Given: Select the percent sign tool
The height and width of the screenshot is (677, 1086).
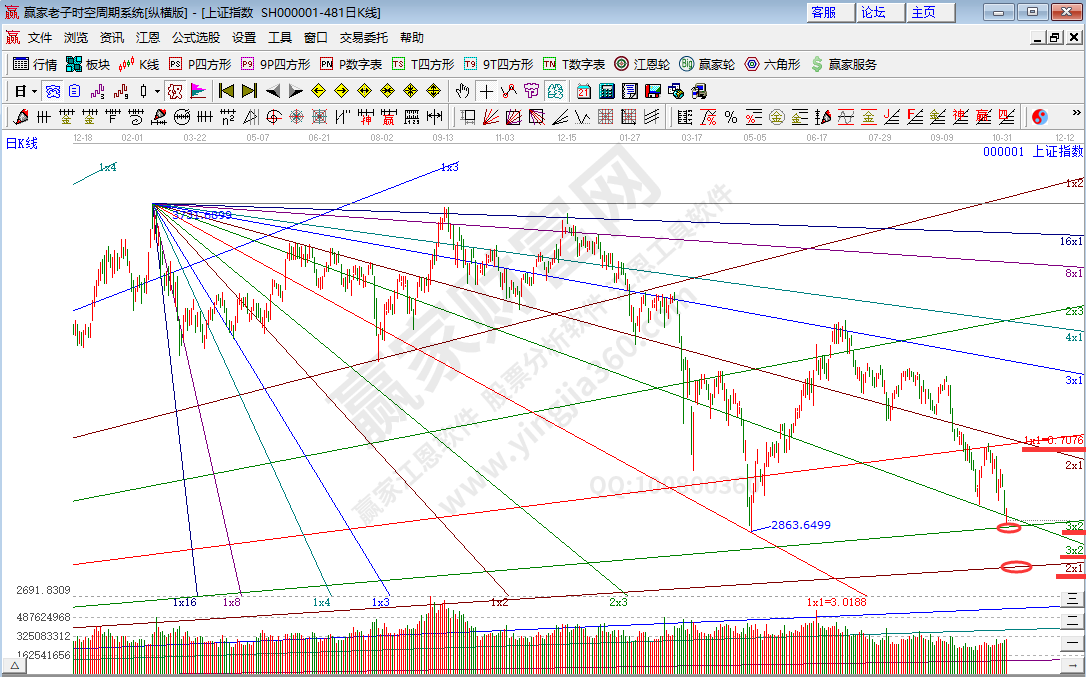Looking at the screenshot, I should (x=731, y=117).
